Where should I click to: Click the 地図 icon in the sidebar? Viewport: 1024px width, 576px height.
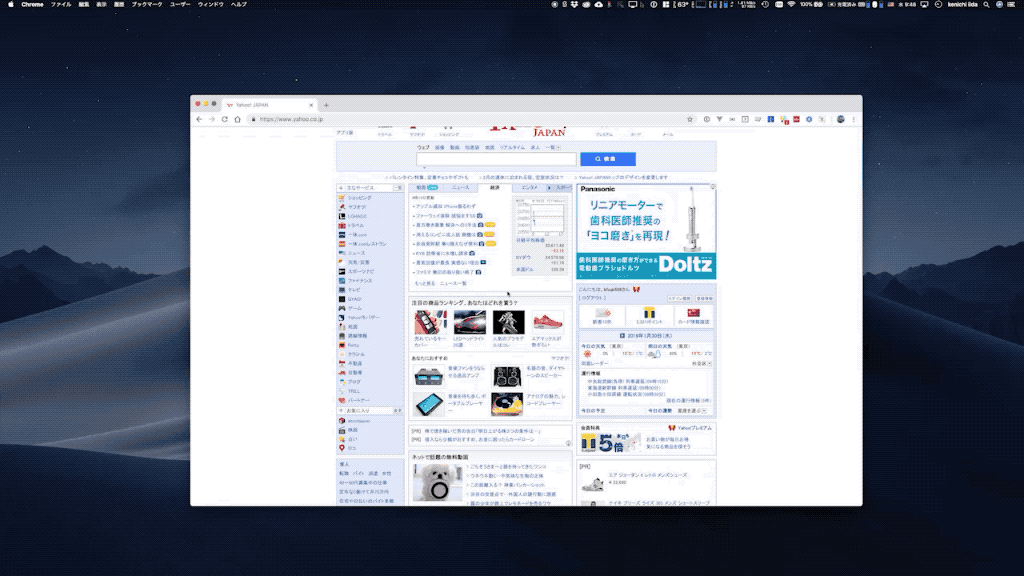coord(342,327)
